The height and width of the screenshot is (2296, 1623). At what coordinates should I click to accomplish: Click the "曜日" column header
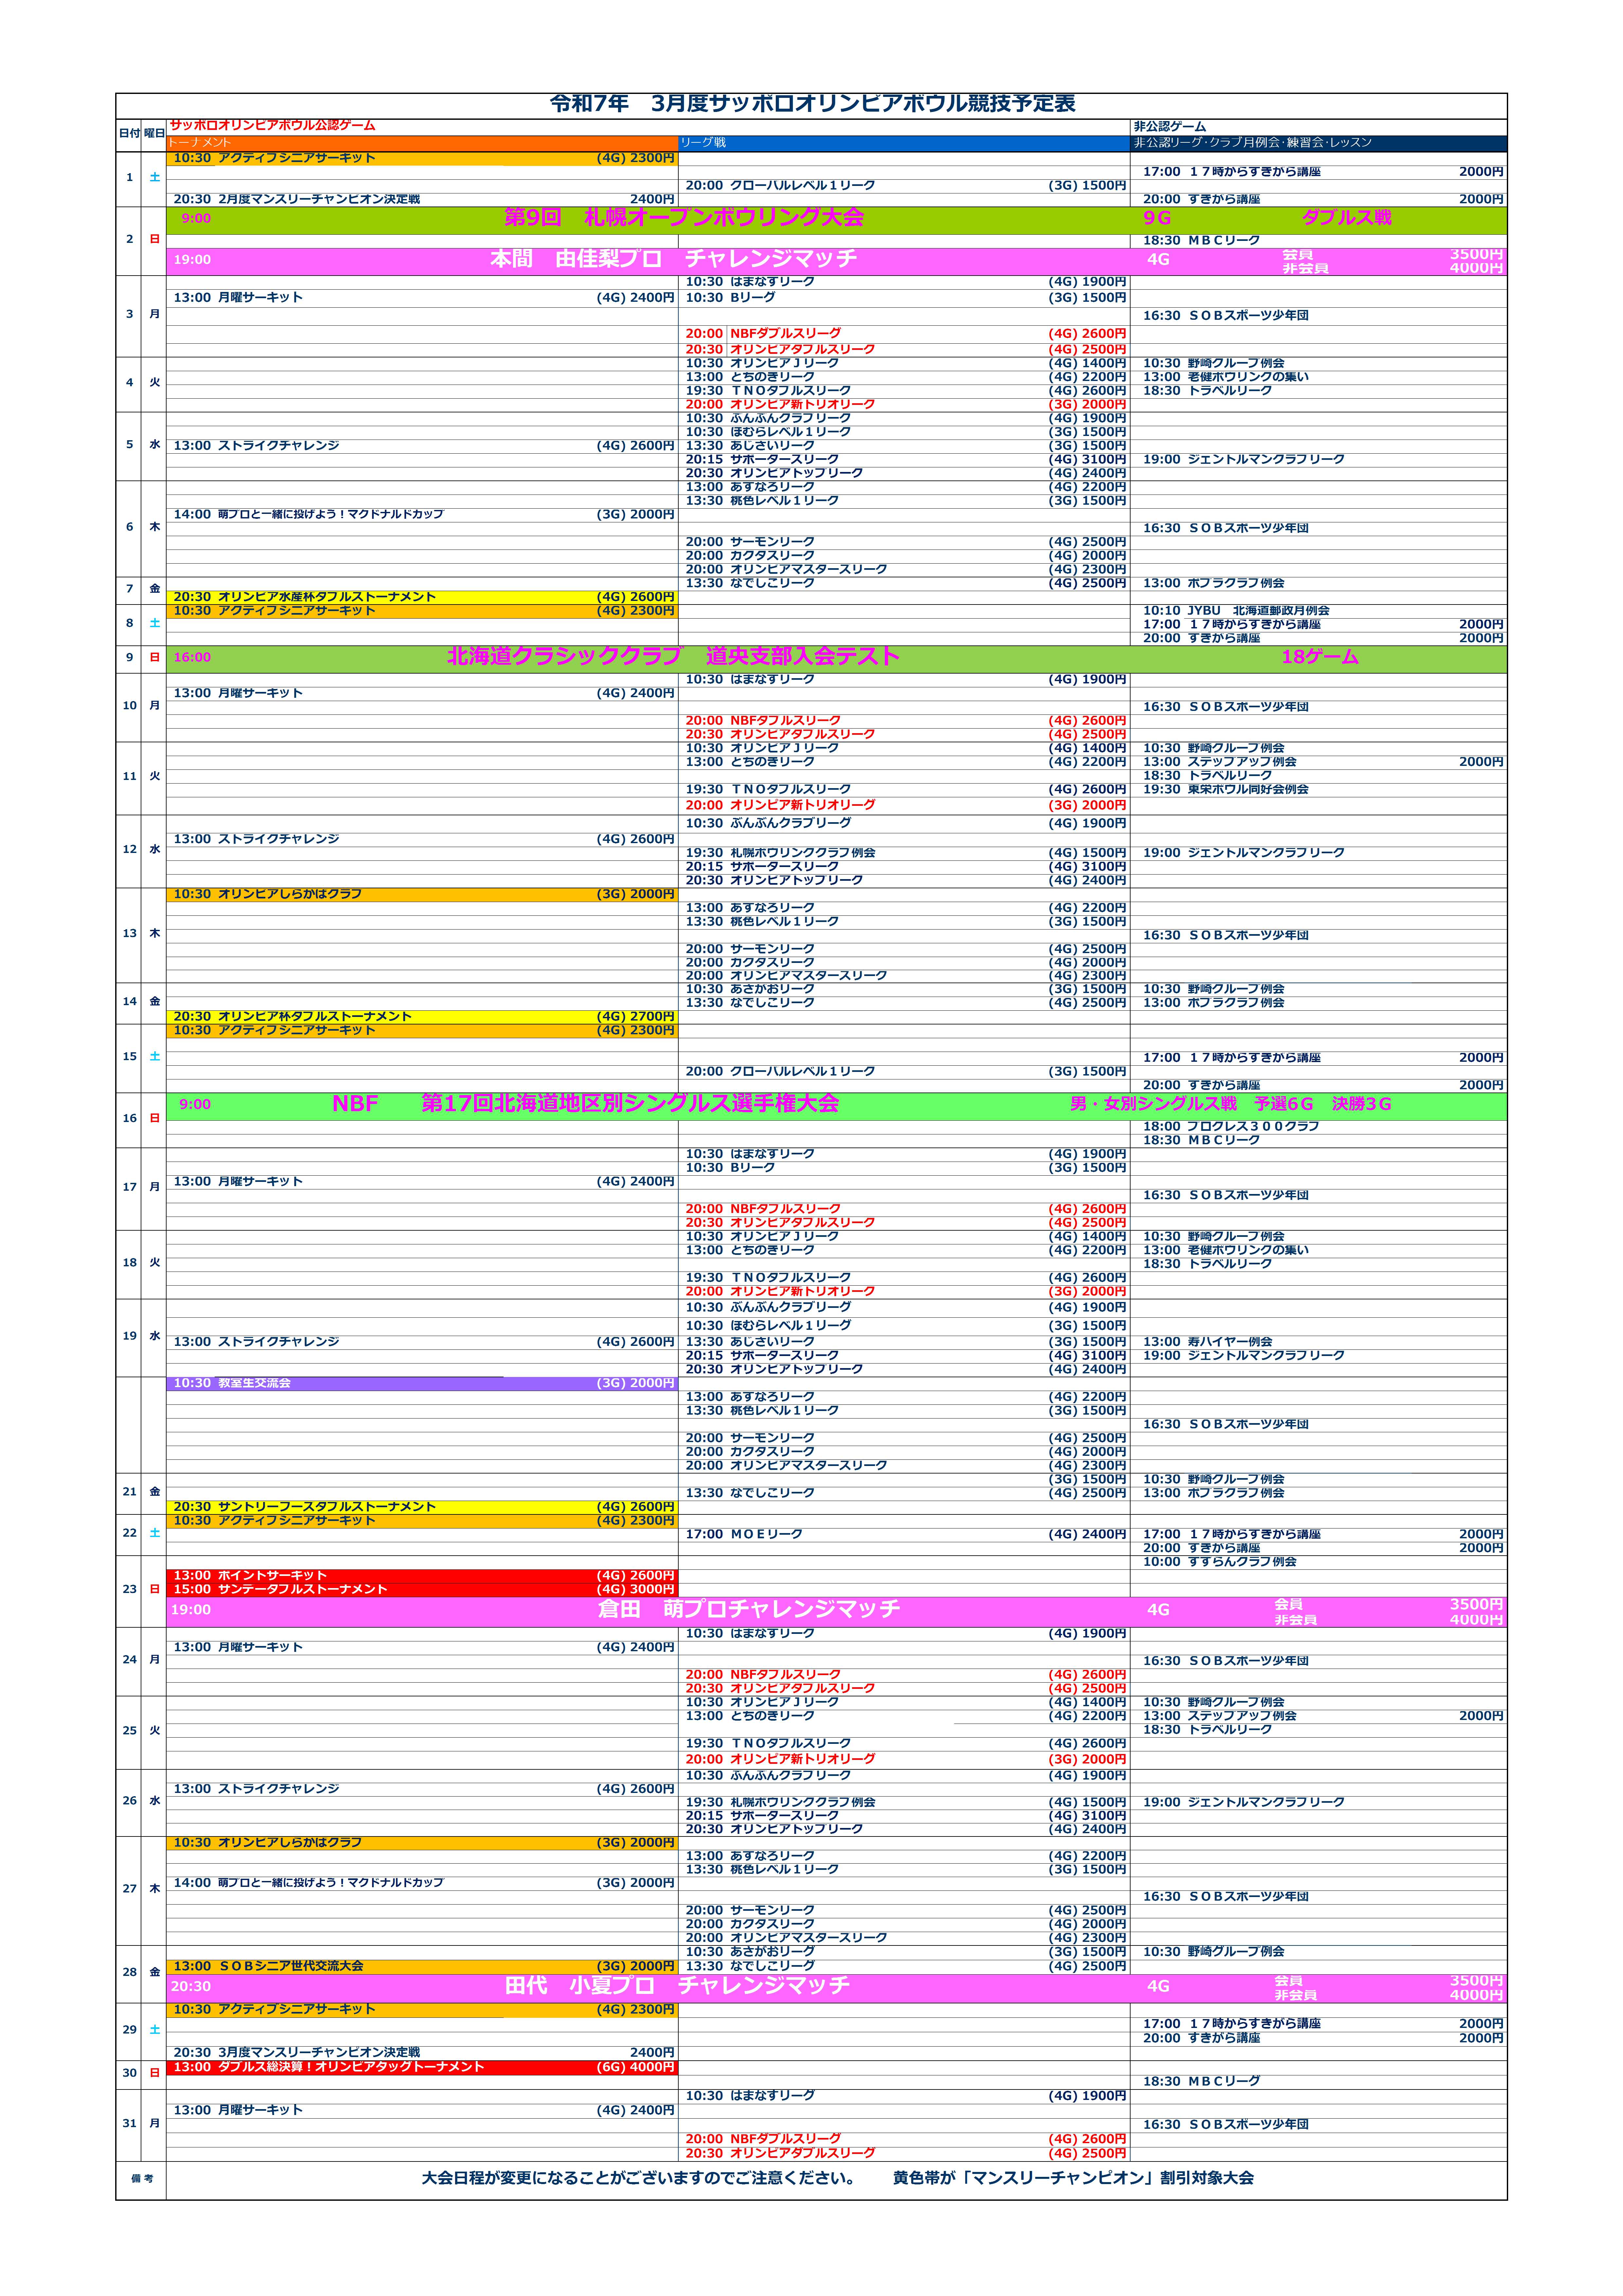(154, 133)
